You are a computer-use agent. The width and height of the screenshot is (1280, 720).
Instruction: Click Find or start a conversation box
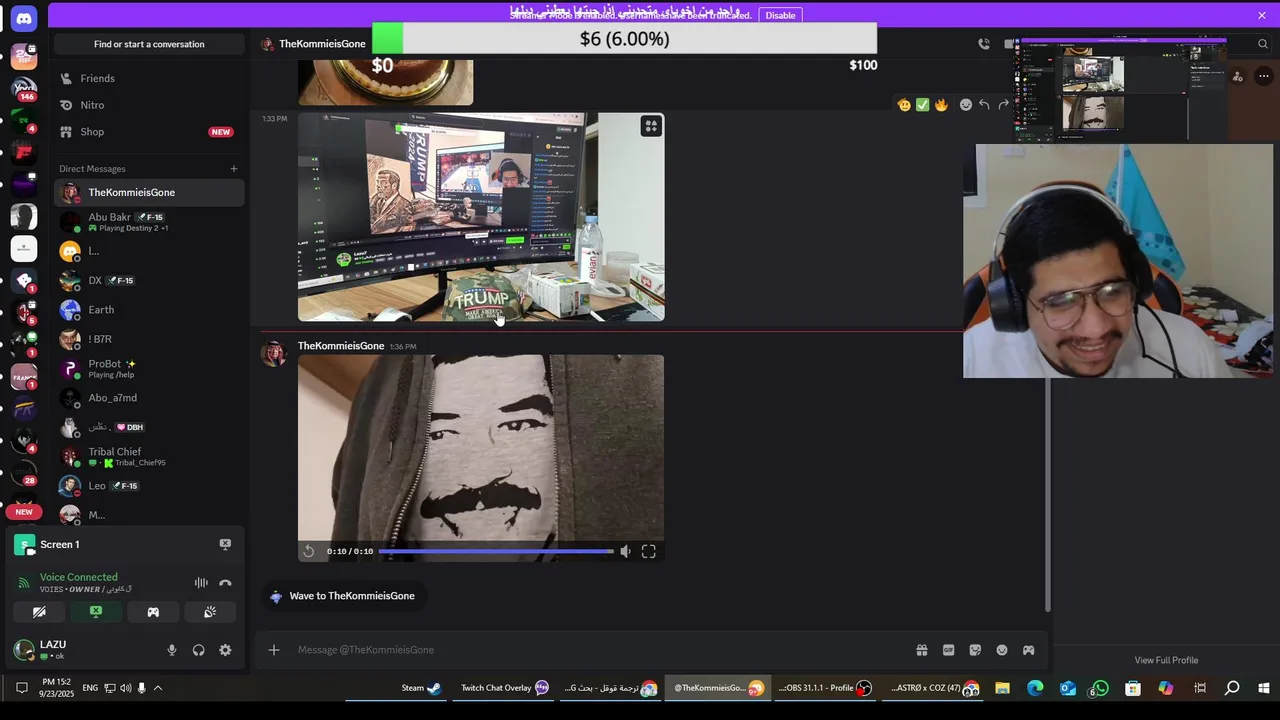click(149, 44)
